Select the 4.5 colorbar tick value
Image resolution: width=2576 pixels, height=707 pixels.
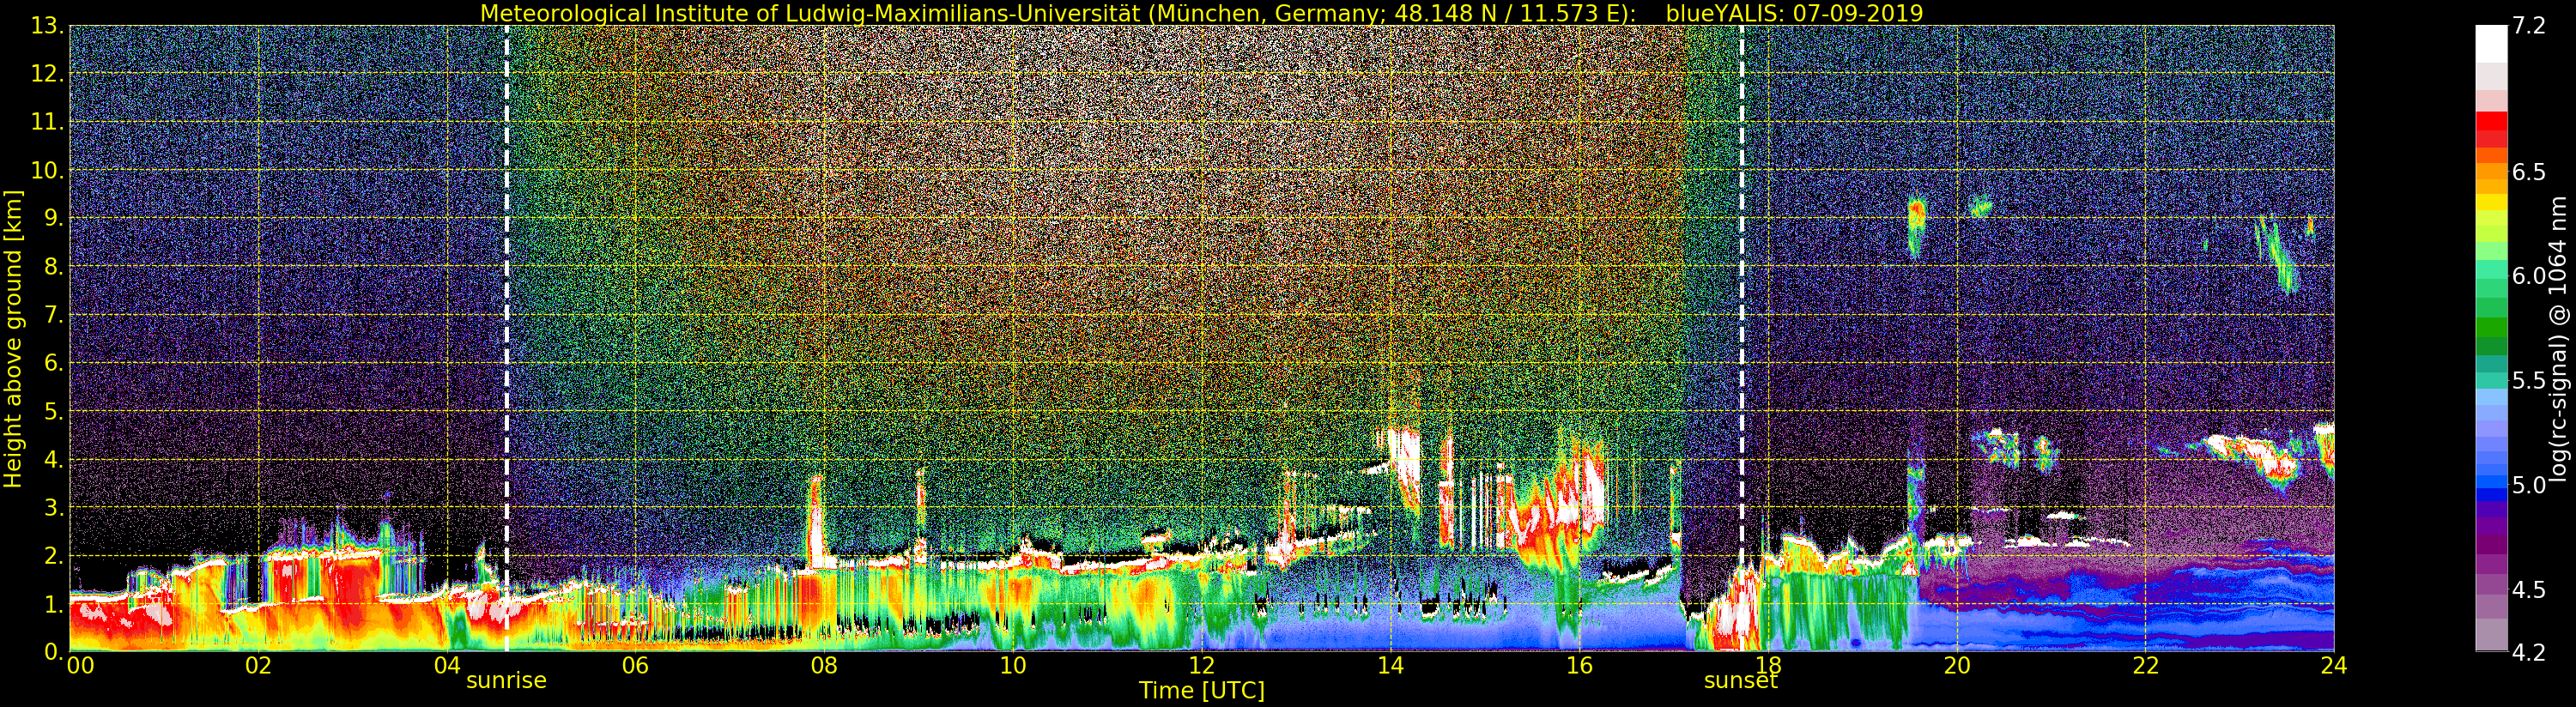2529,589
